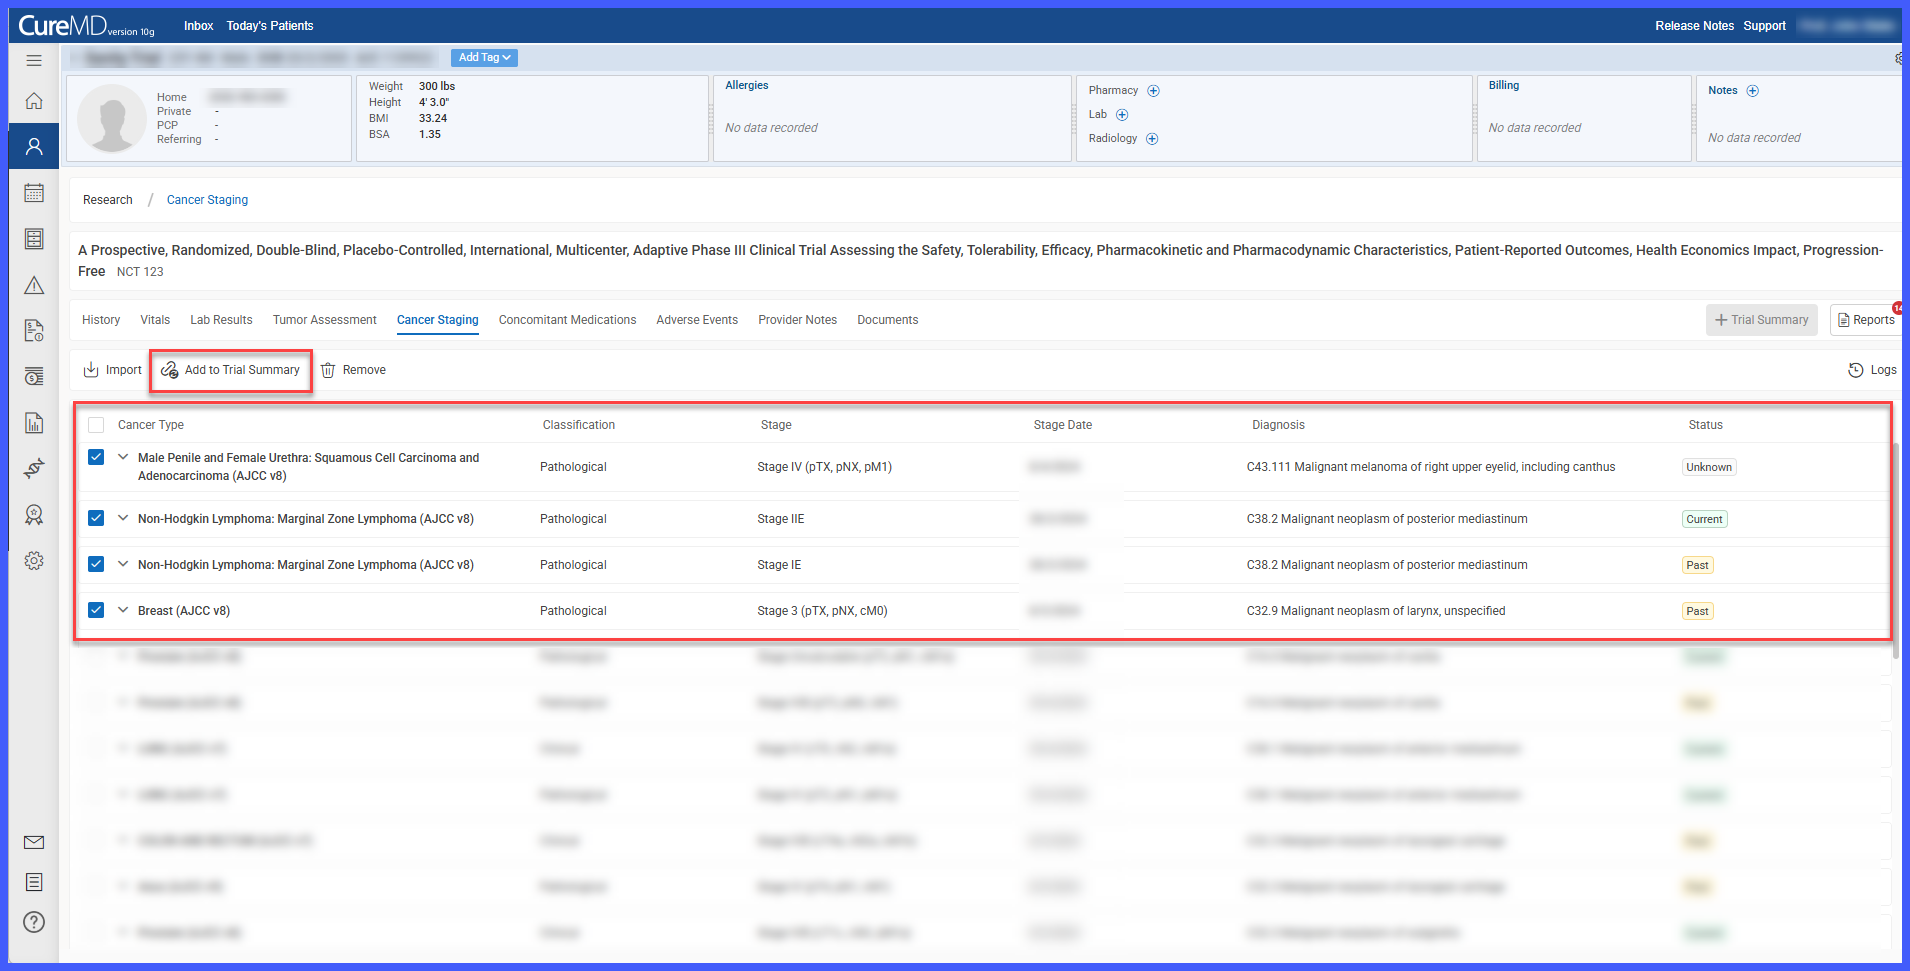Expand the Breast (AJCC v8) row chevron
This screenshot has width=1910, height=971.
[x=123, y=610]
